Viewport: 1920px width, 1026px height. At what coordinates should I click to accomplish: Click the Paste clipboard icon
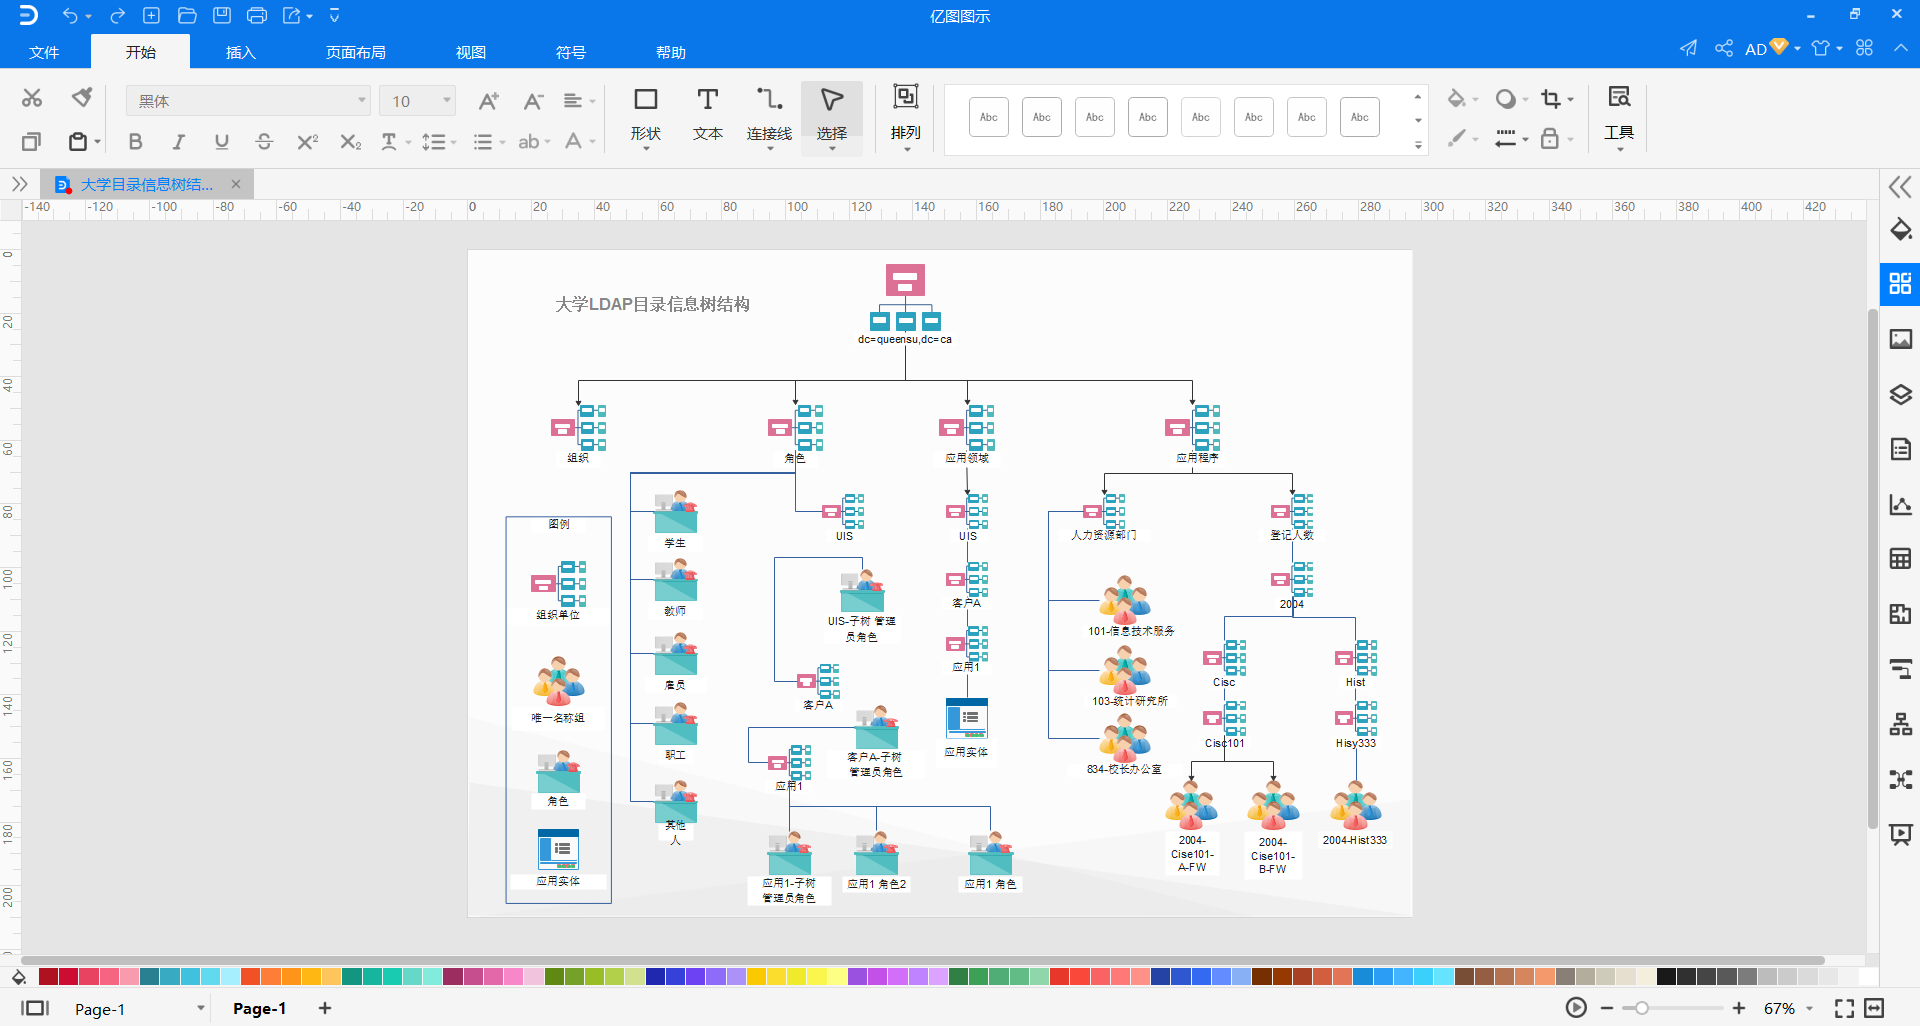[x=78, y=141]
